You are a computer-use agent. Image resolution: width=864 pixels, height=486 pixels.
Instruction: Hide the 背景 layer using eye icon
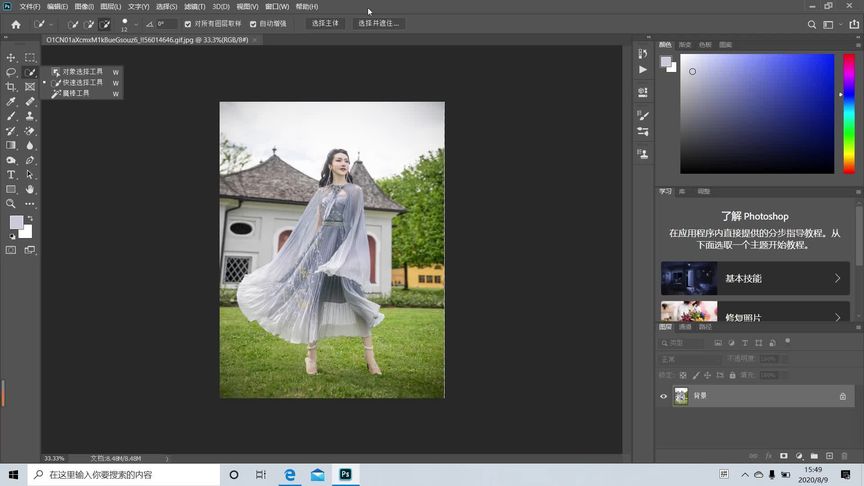[663, 396]
